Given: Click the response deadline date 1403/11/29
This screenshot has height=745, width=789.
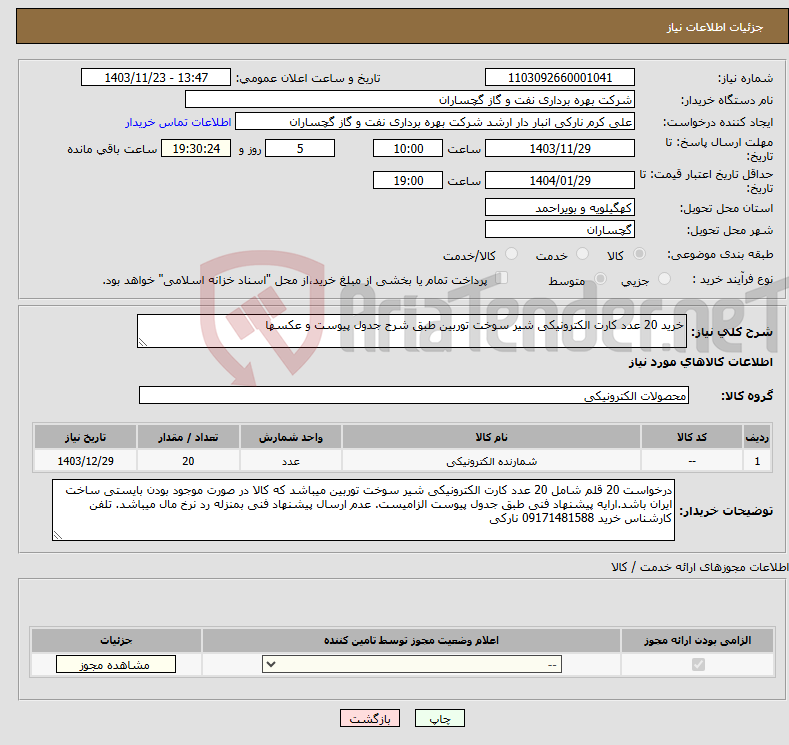Looking at the screenshot, I should tap(560, 148).
